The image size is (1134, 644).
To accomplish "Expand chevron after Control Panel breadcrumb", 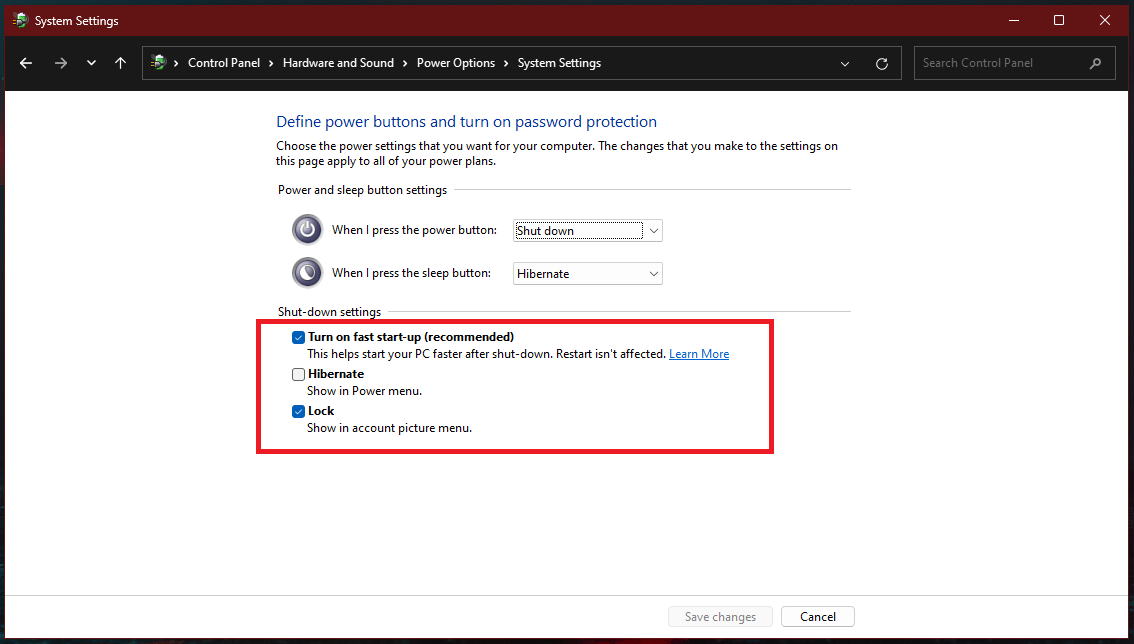I will click(x=271, y=63).
